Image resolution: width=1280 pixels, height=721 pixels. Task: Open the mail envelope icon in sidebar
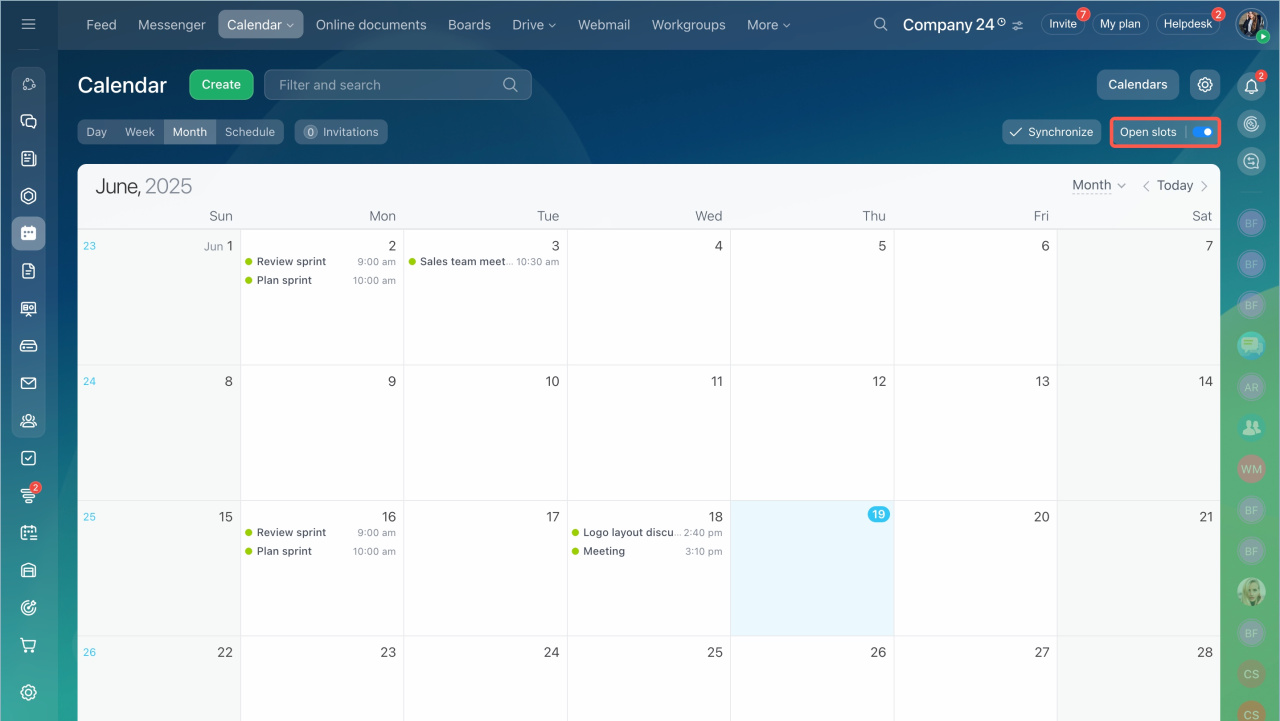[x=28, y=383]
